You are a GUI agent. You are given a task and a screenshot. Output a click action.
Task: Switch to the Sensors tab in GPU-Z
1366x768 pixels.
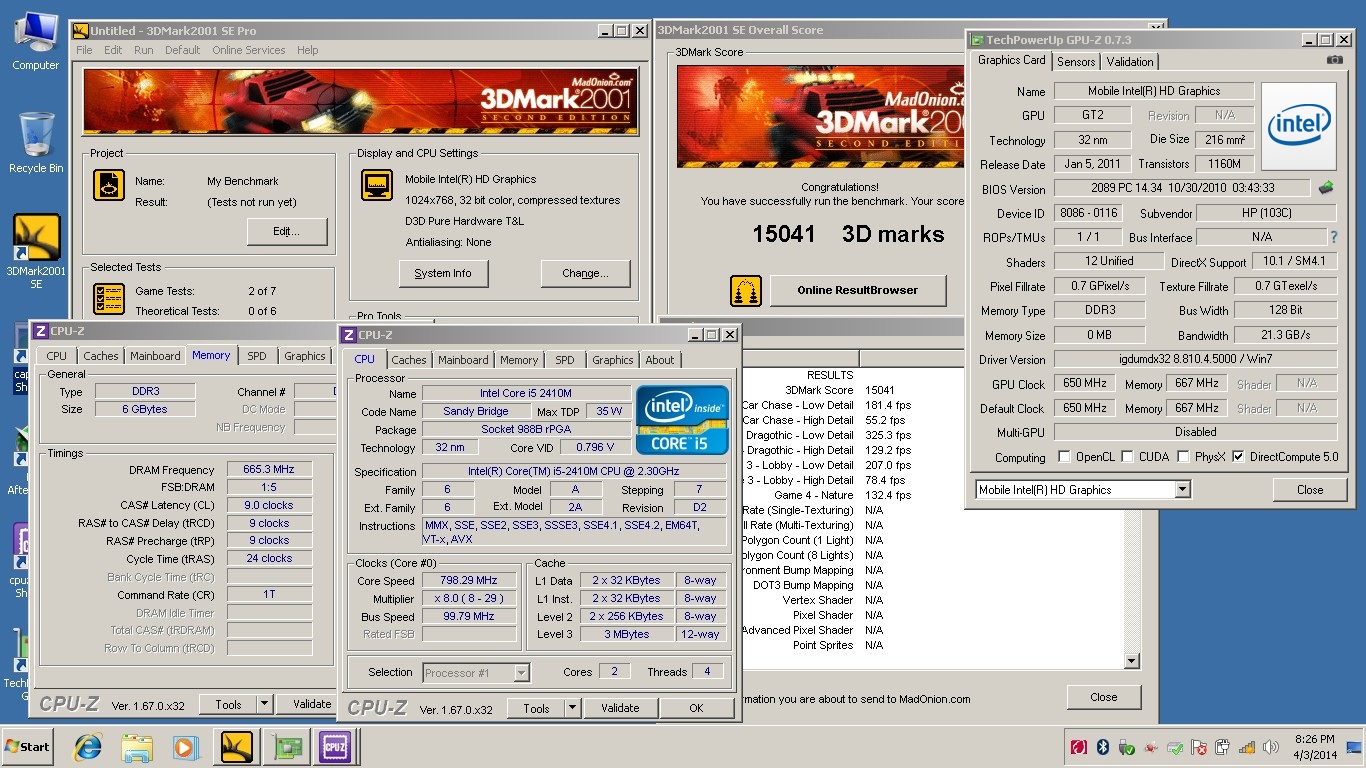point(1076,62)
